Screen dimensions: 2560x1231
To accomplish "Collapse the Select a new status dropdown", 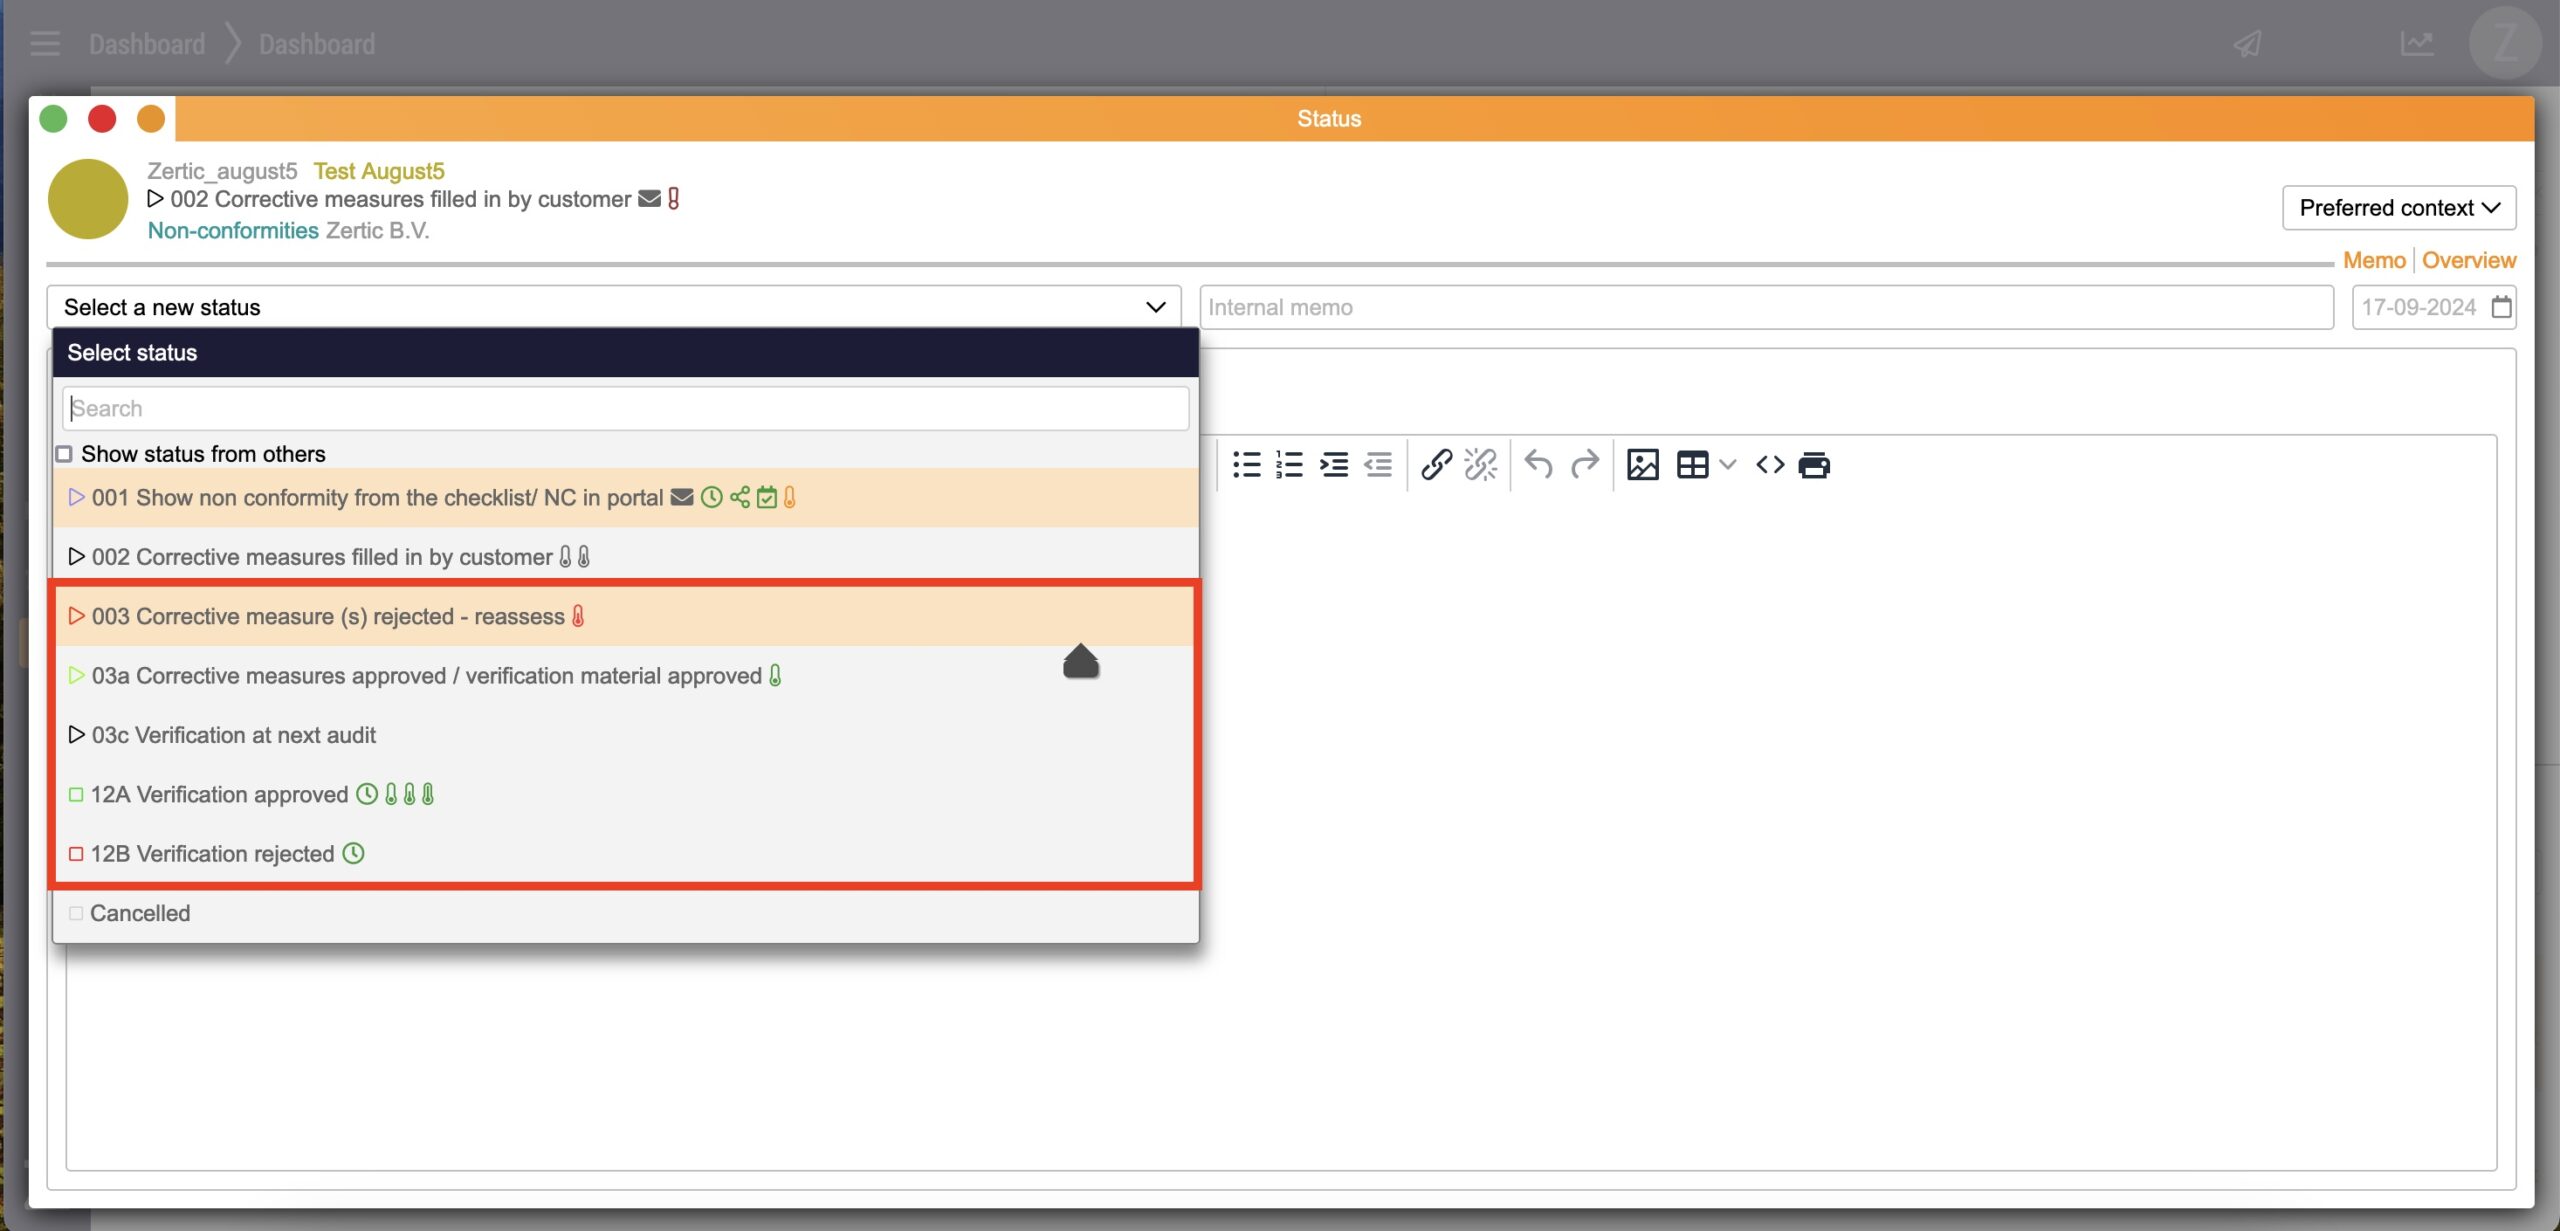I will tap(1155, 307).
